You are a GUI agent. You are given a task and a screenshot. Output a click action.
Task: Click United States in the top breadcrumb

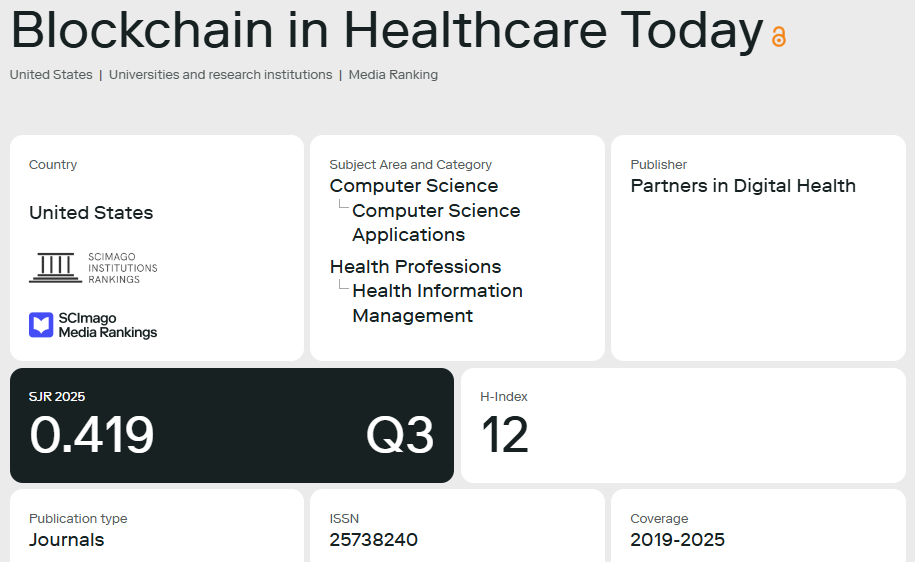pyautogui.click(x=51, y=75)
